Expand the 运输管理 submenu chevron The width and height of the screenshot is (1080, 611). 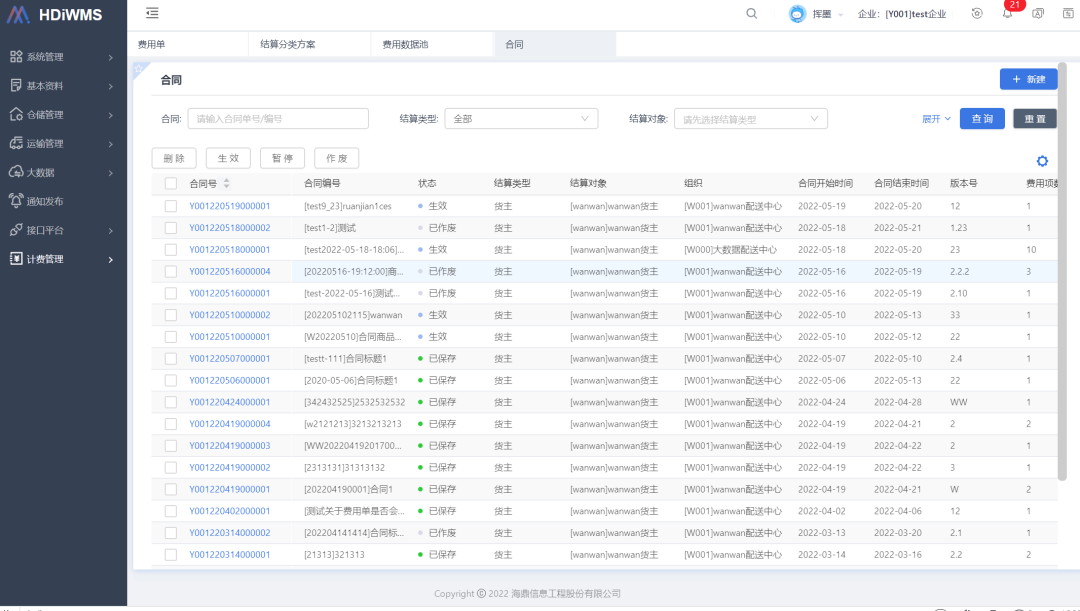[x=110, y=144]
